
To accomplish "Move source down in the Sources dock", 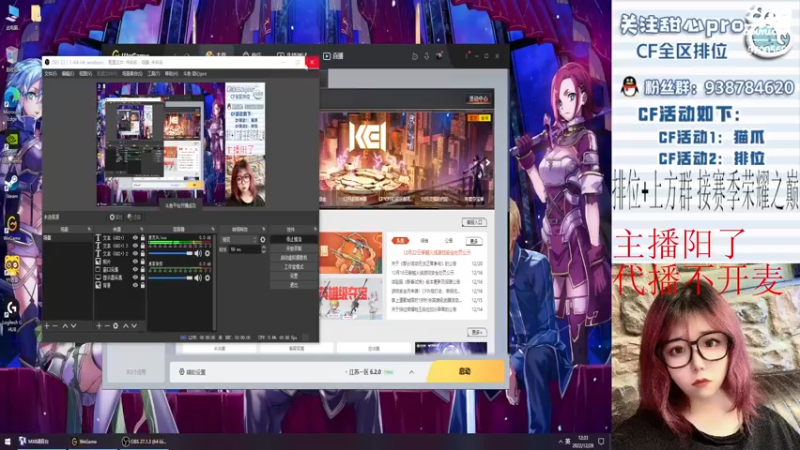I will pos(134,326).
